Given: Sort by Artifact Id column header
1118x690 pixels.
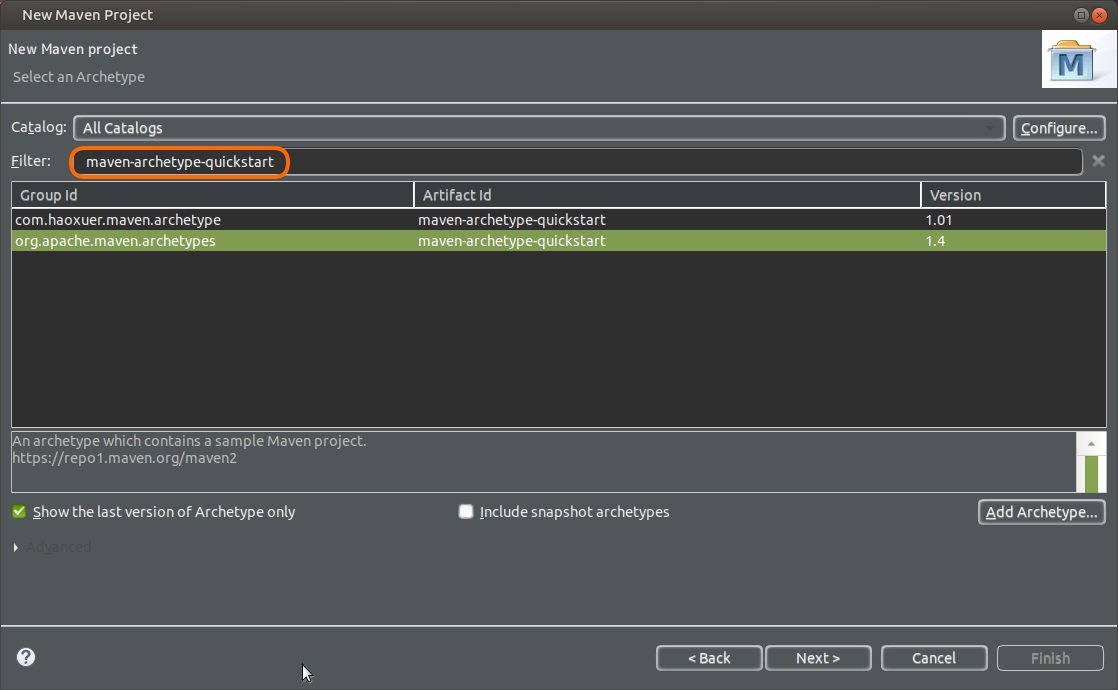Looking at the screenshot, I should click(666, 195).
